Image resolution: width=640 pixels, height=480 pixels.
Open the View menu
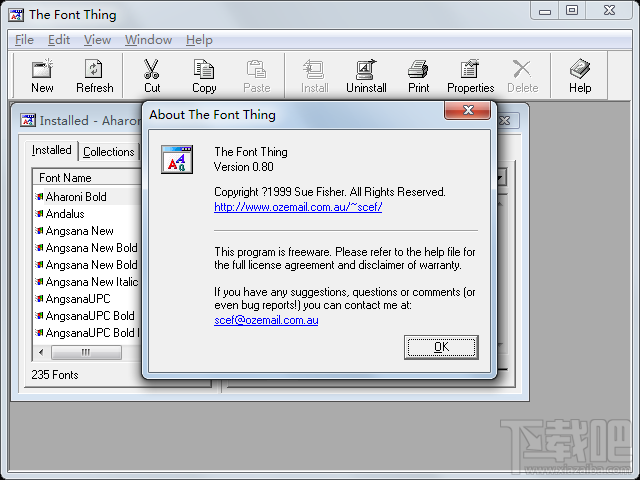pos(97,40)
